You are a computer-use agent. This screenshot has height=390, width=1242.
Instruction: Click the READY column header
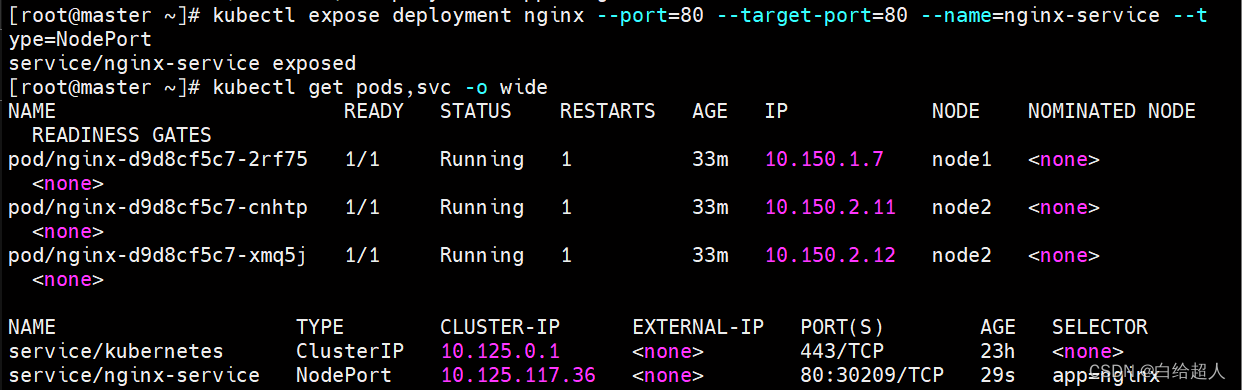[x=374, y=111]
